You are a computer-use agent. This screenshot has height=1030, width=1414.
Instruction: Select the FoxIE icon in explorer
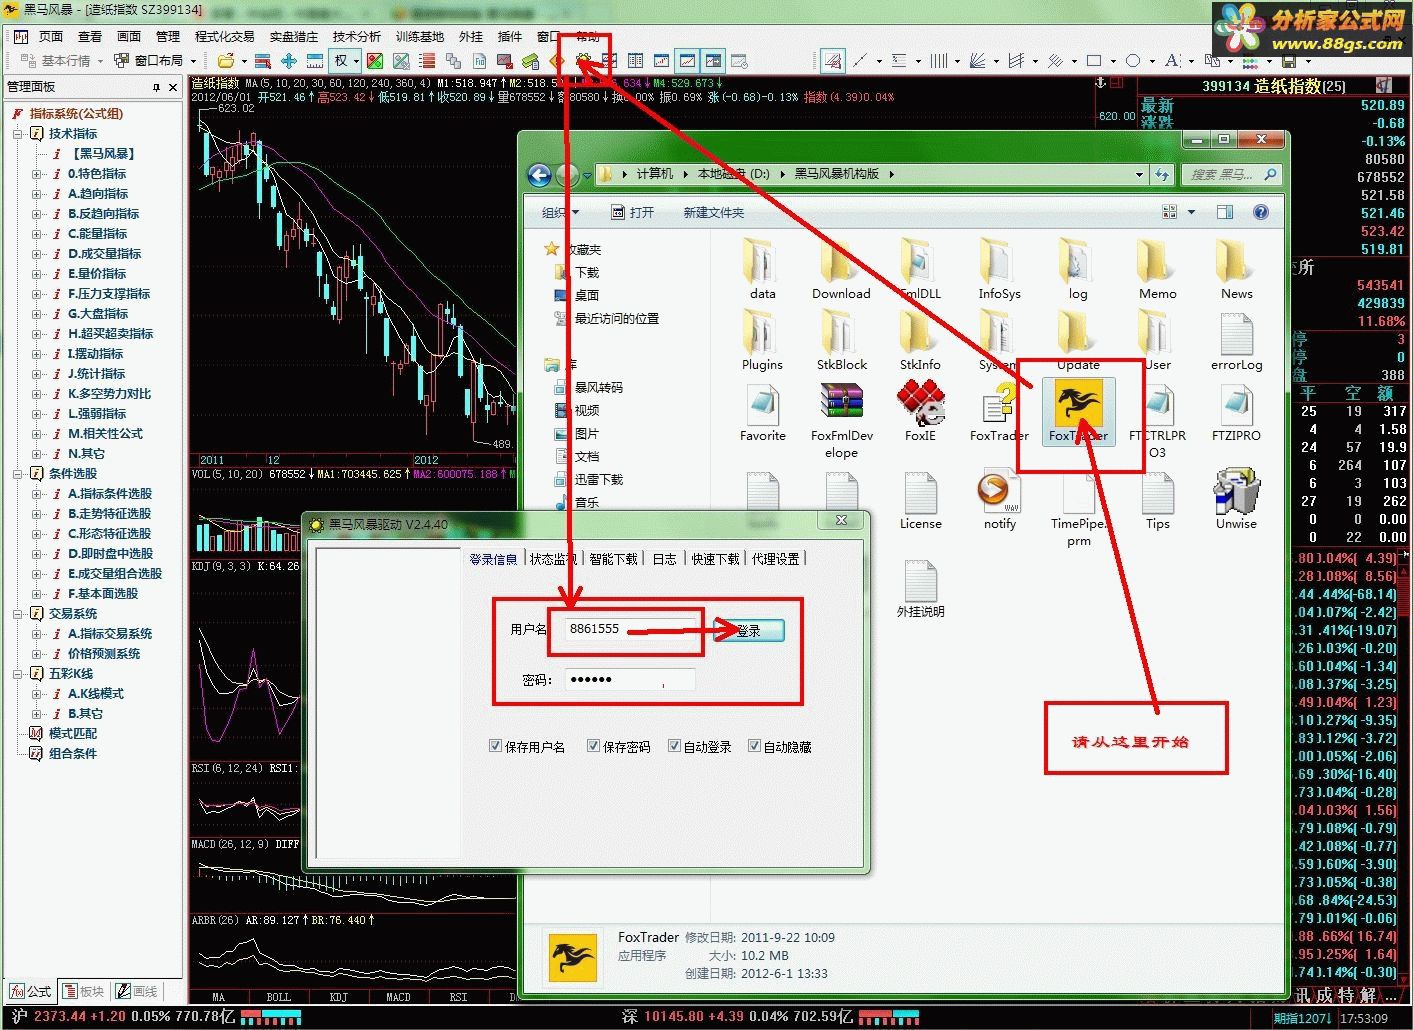click(x=920, y=411)
